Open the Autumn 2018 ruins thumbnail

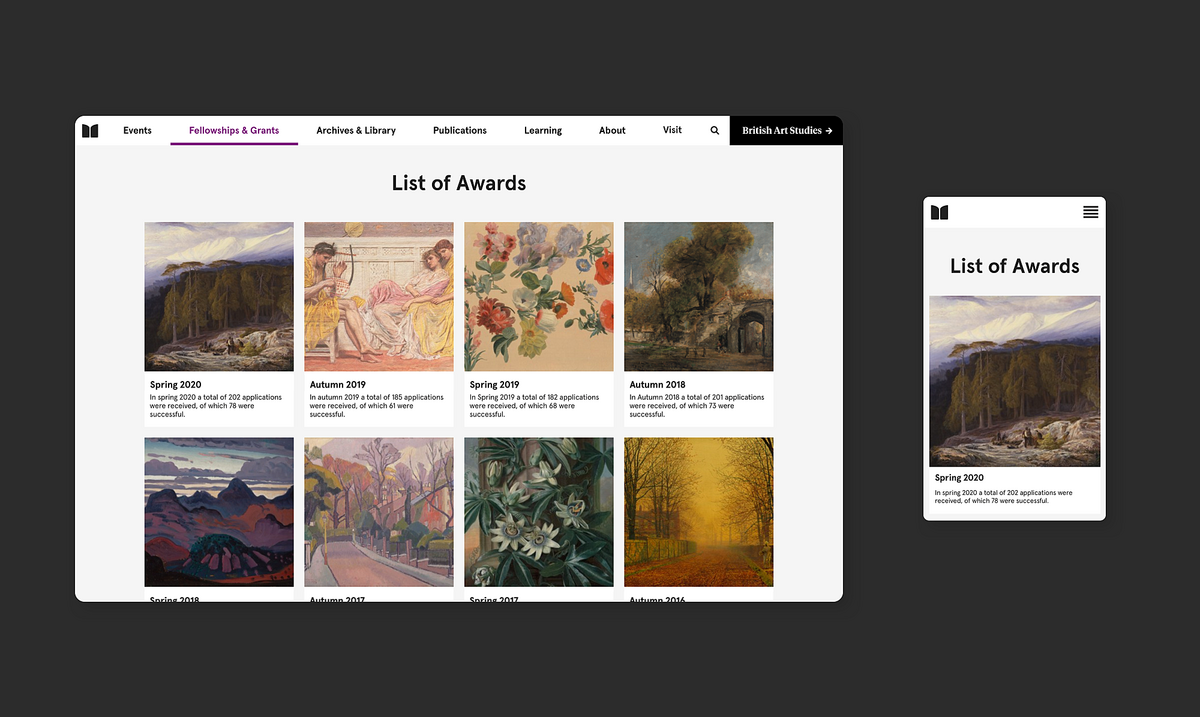click(x=699, y=297)
